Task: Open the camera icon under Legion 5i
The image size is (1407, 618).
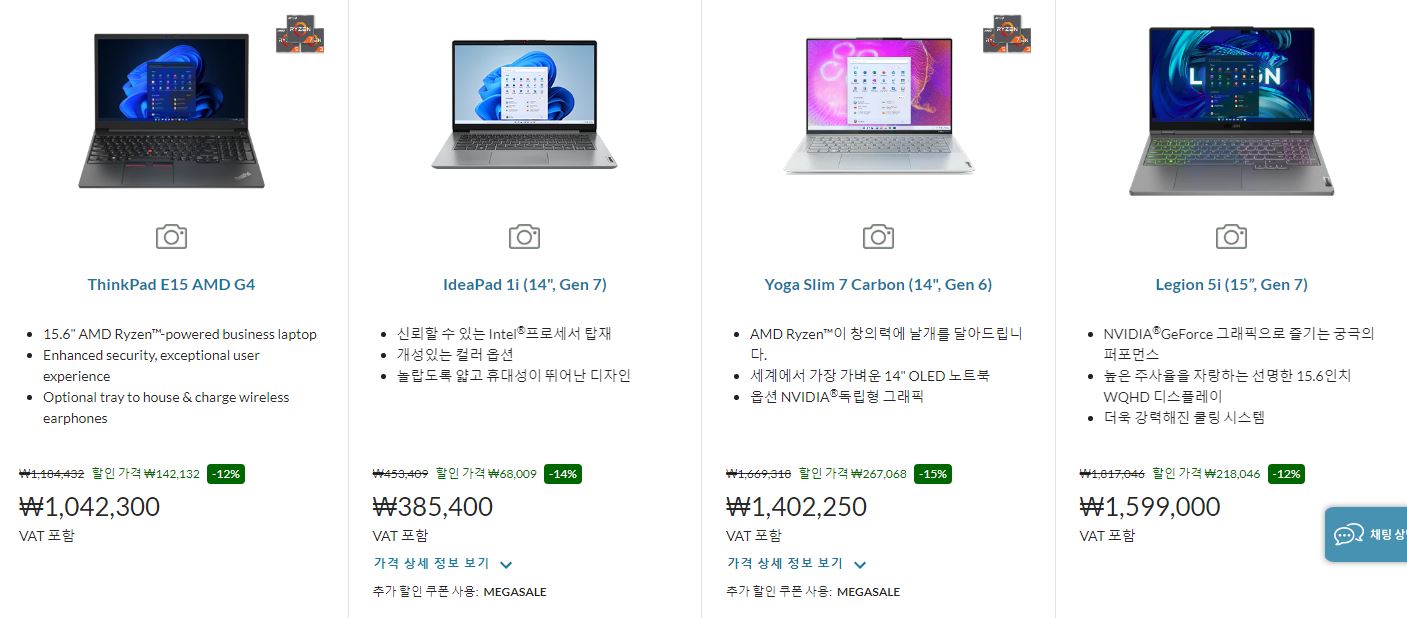Action: coord(1231,237)
